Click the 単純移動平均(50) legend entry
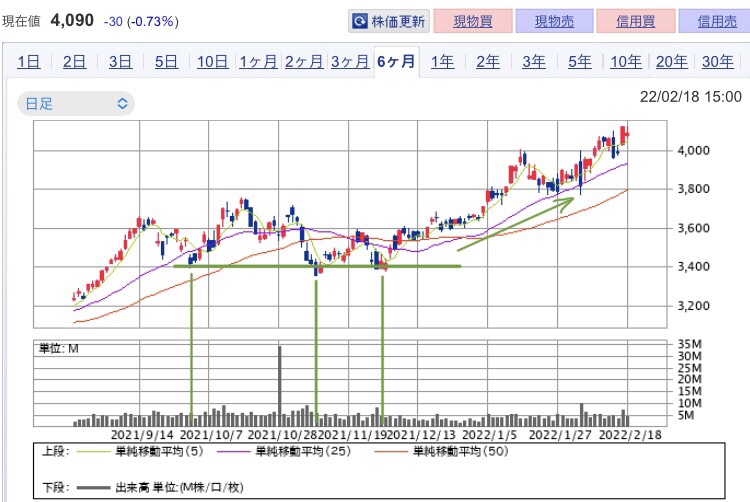The height and width of the screenshot is (502, 750). 461,451
